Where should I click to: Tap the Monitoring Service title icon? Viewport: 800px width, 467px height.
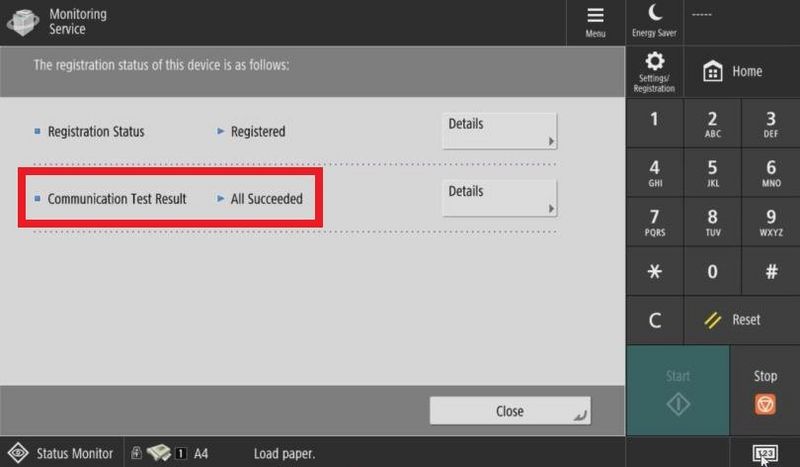coord(22,22)
